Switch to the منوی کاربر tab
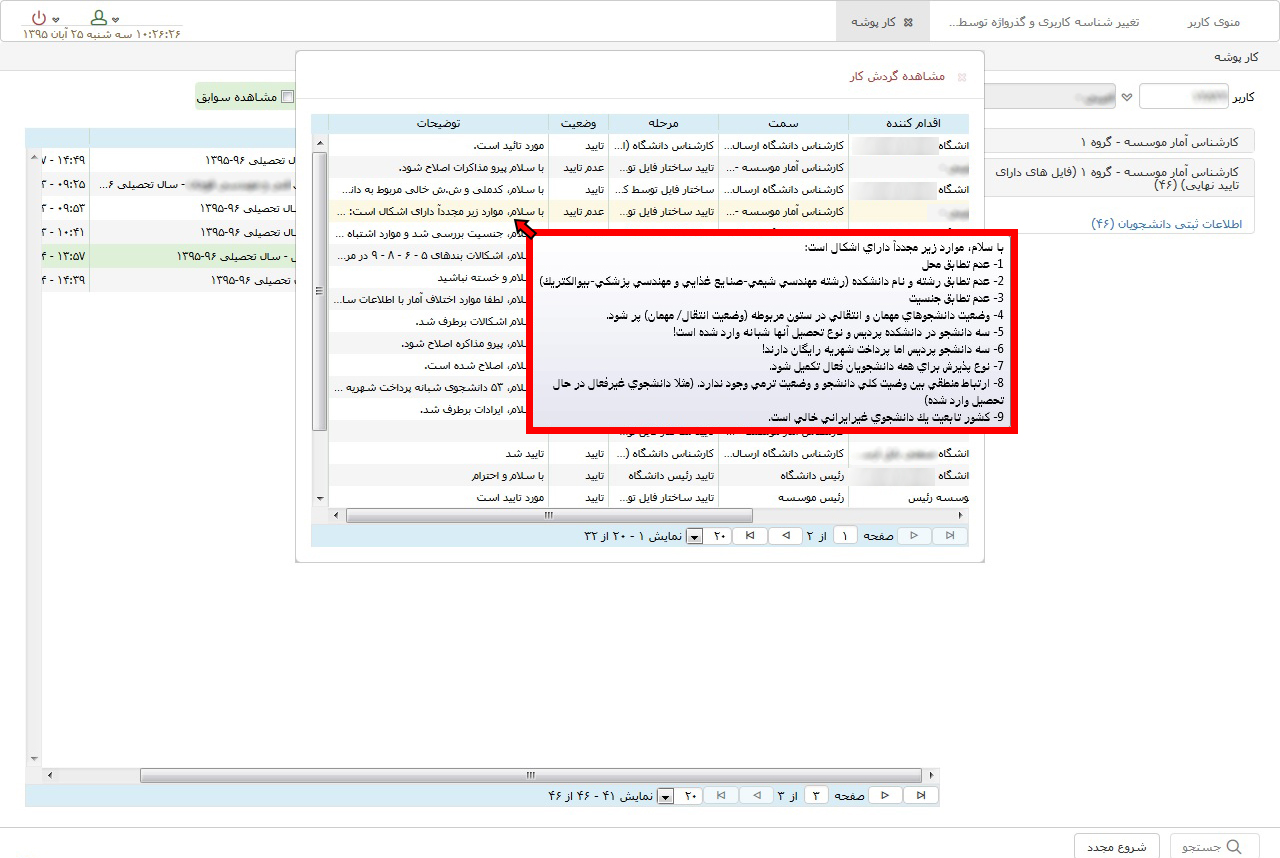This screenshot has width=1280, height=858. tap(1213, 21)
